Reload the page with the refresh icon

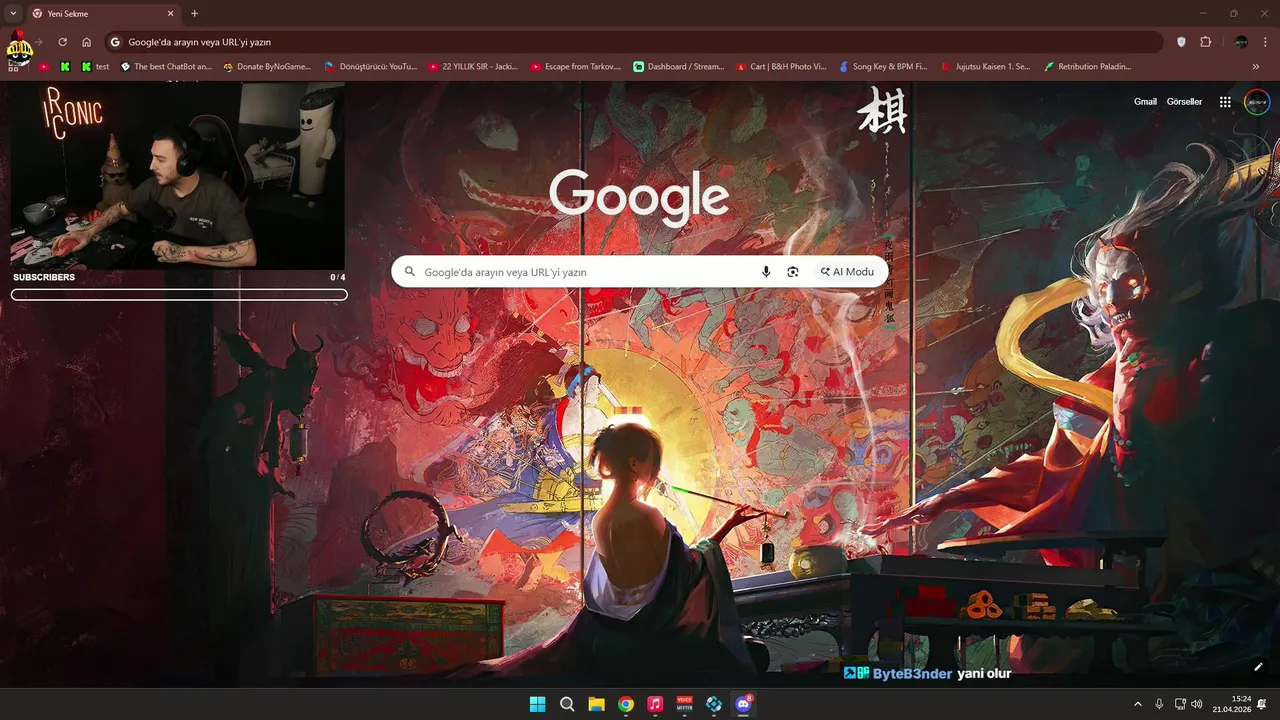(x=62, y=42)
